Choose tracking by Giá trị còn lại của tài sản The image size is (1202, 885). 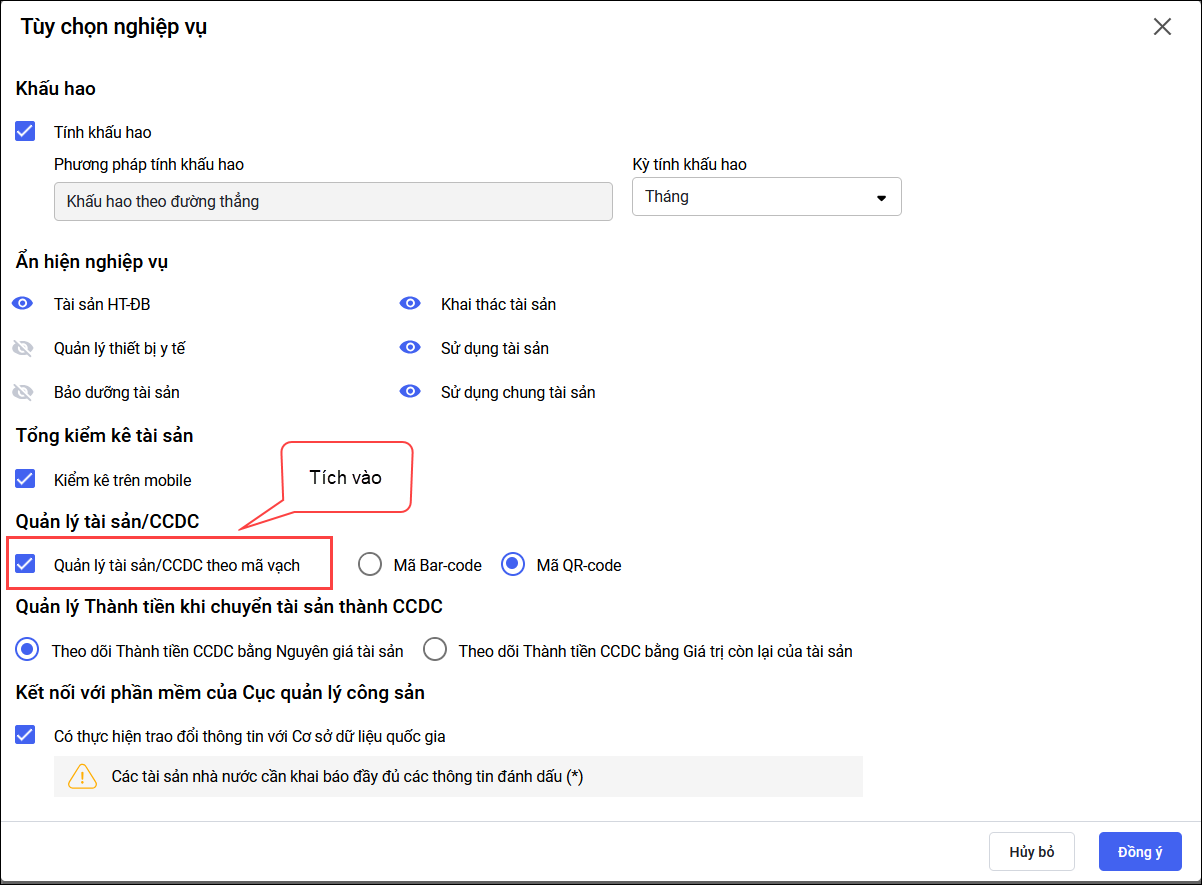coord(435,651)
